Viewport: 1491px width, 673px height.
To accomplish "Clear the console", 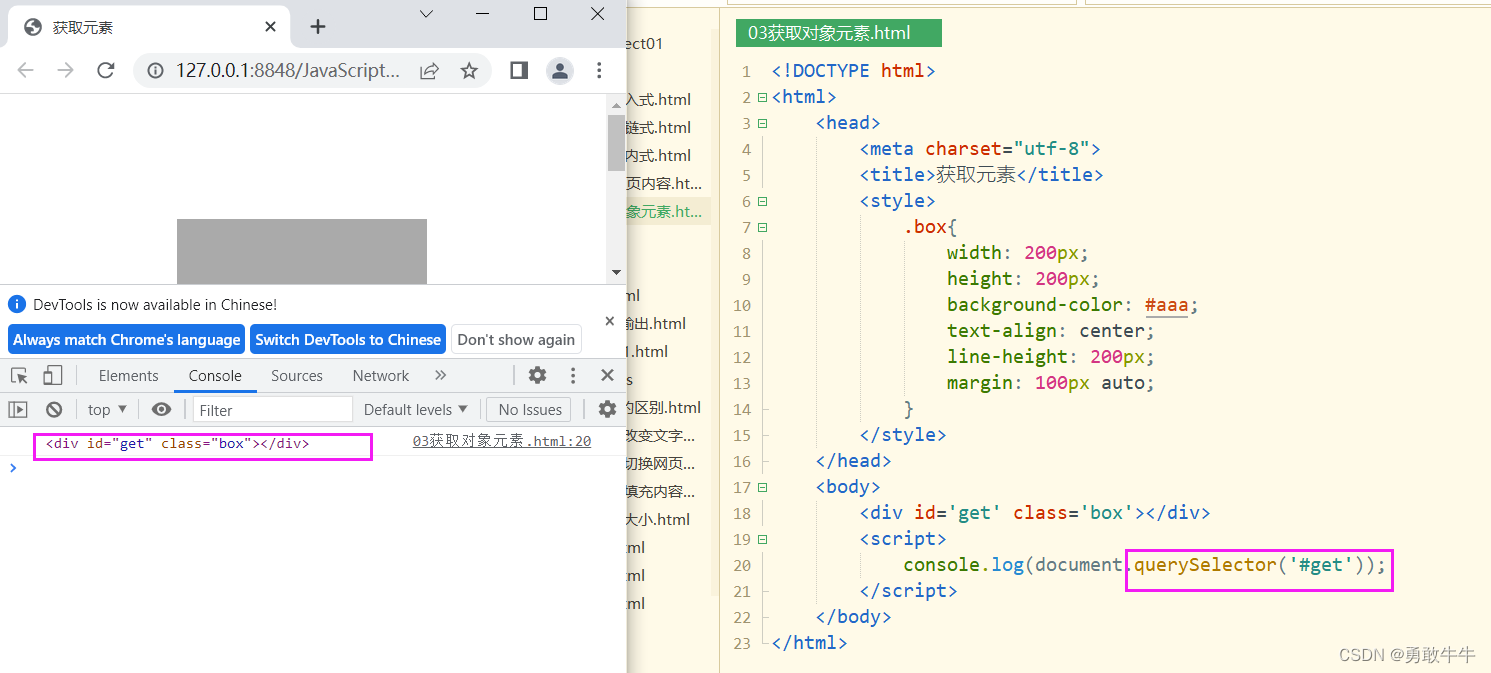I will pos(54,409).
